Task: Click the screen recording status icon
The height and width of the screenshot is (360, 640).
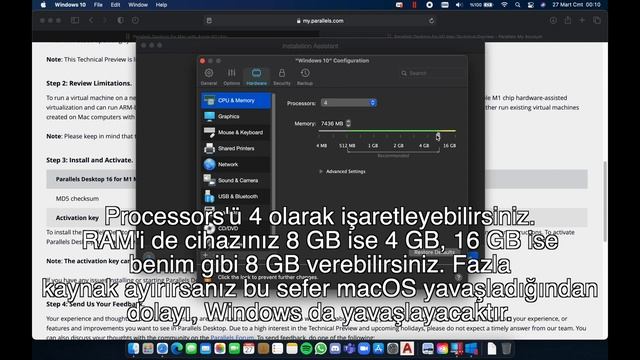Action: 429,5
